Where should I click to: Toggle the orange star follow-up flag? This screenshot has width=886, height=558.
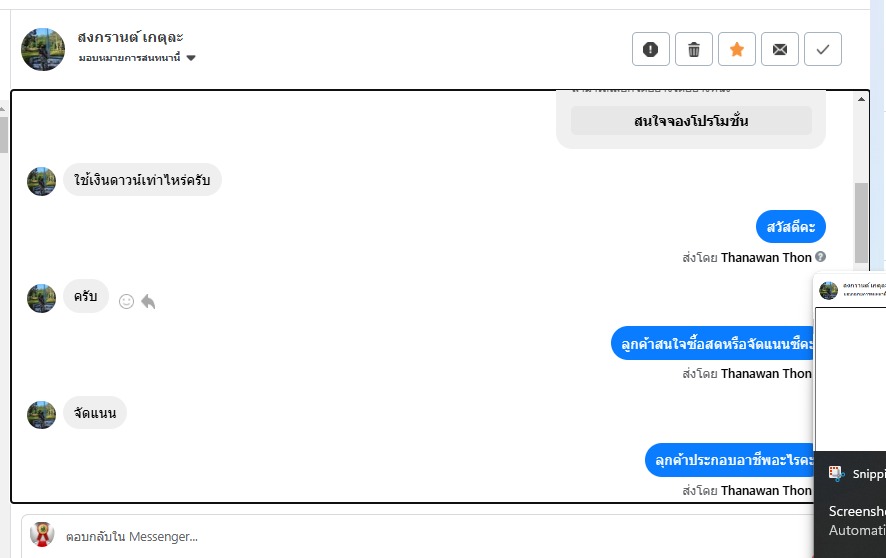click(x=737, y=49)
